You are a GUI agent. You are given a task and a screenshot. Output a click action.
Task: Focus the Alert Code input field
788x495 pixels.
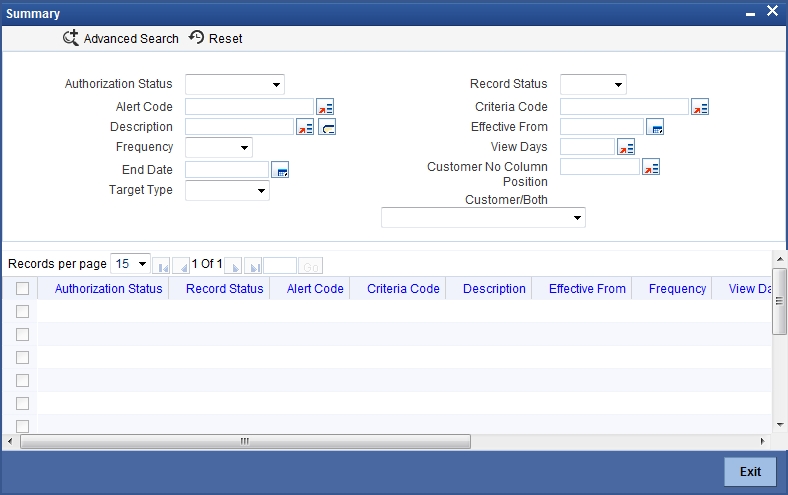(x=249, y=107)
